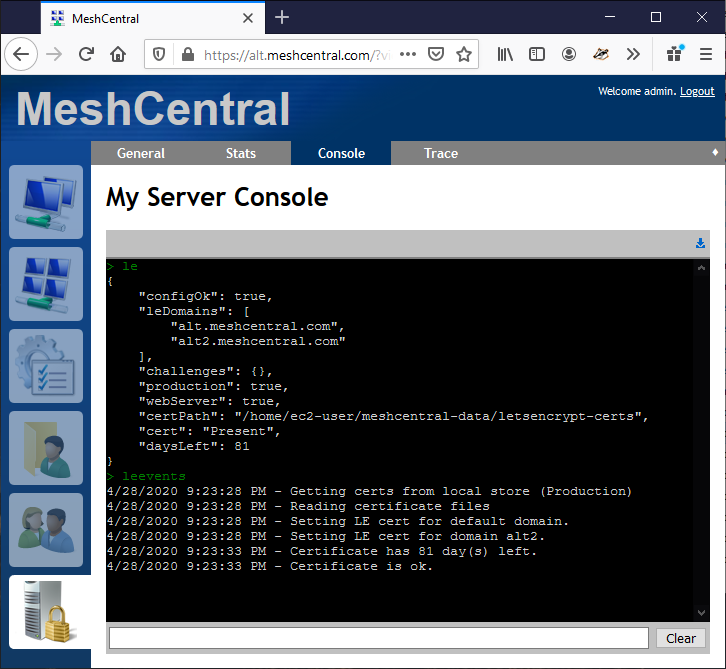726x669 pixels.
Task: Maximize the Firefox window
Action: pyautogui.click(x=656, y=17)
